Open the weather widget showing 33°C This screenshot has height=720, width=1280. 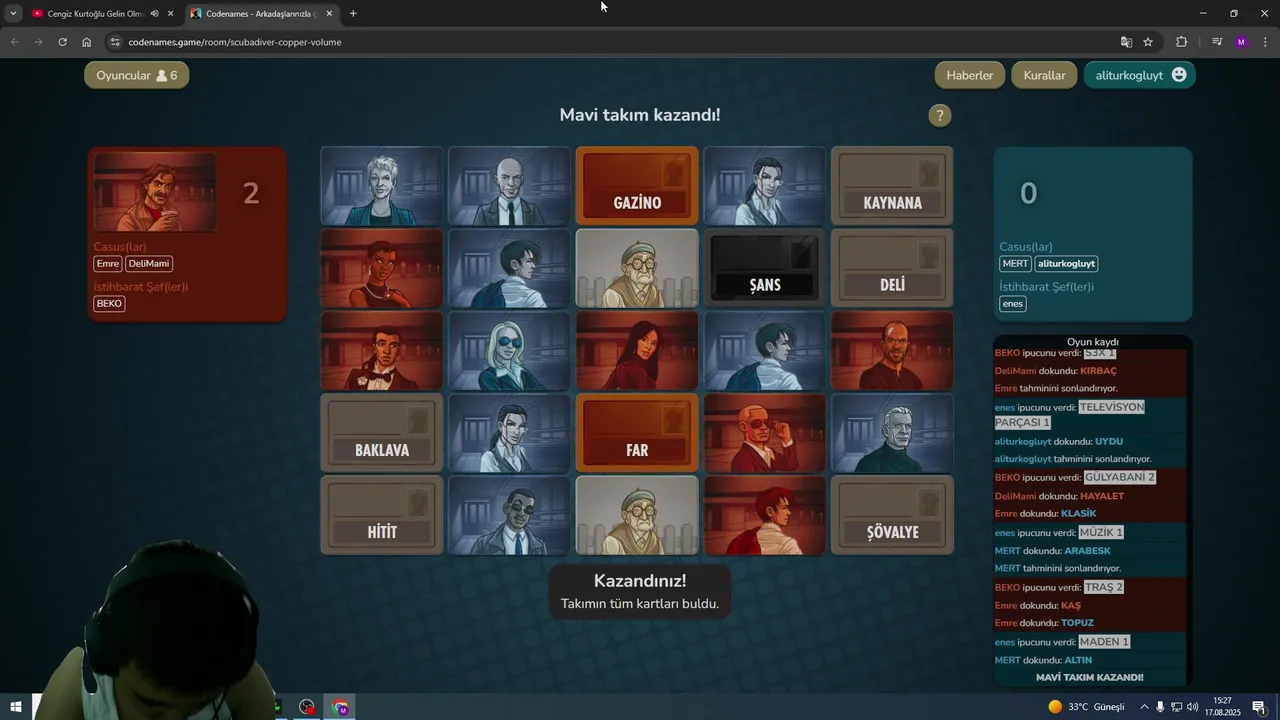[1086, 707]
